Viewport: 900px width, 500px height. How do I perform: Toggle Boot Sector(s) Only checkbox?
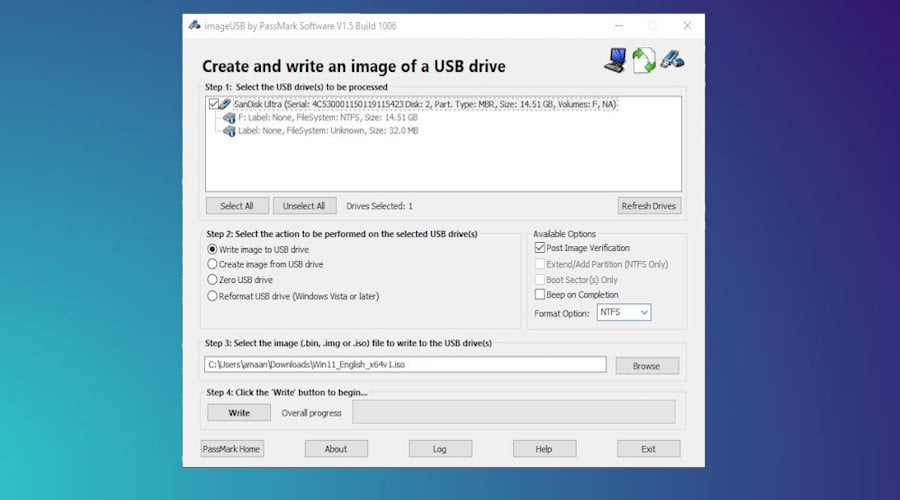coord(540,280)
